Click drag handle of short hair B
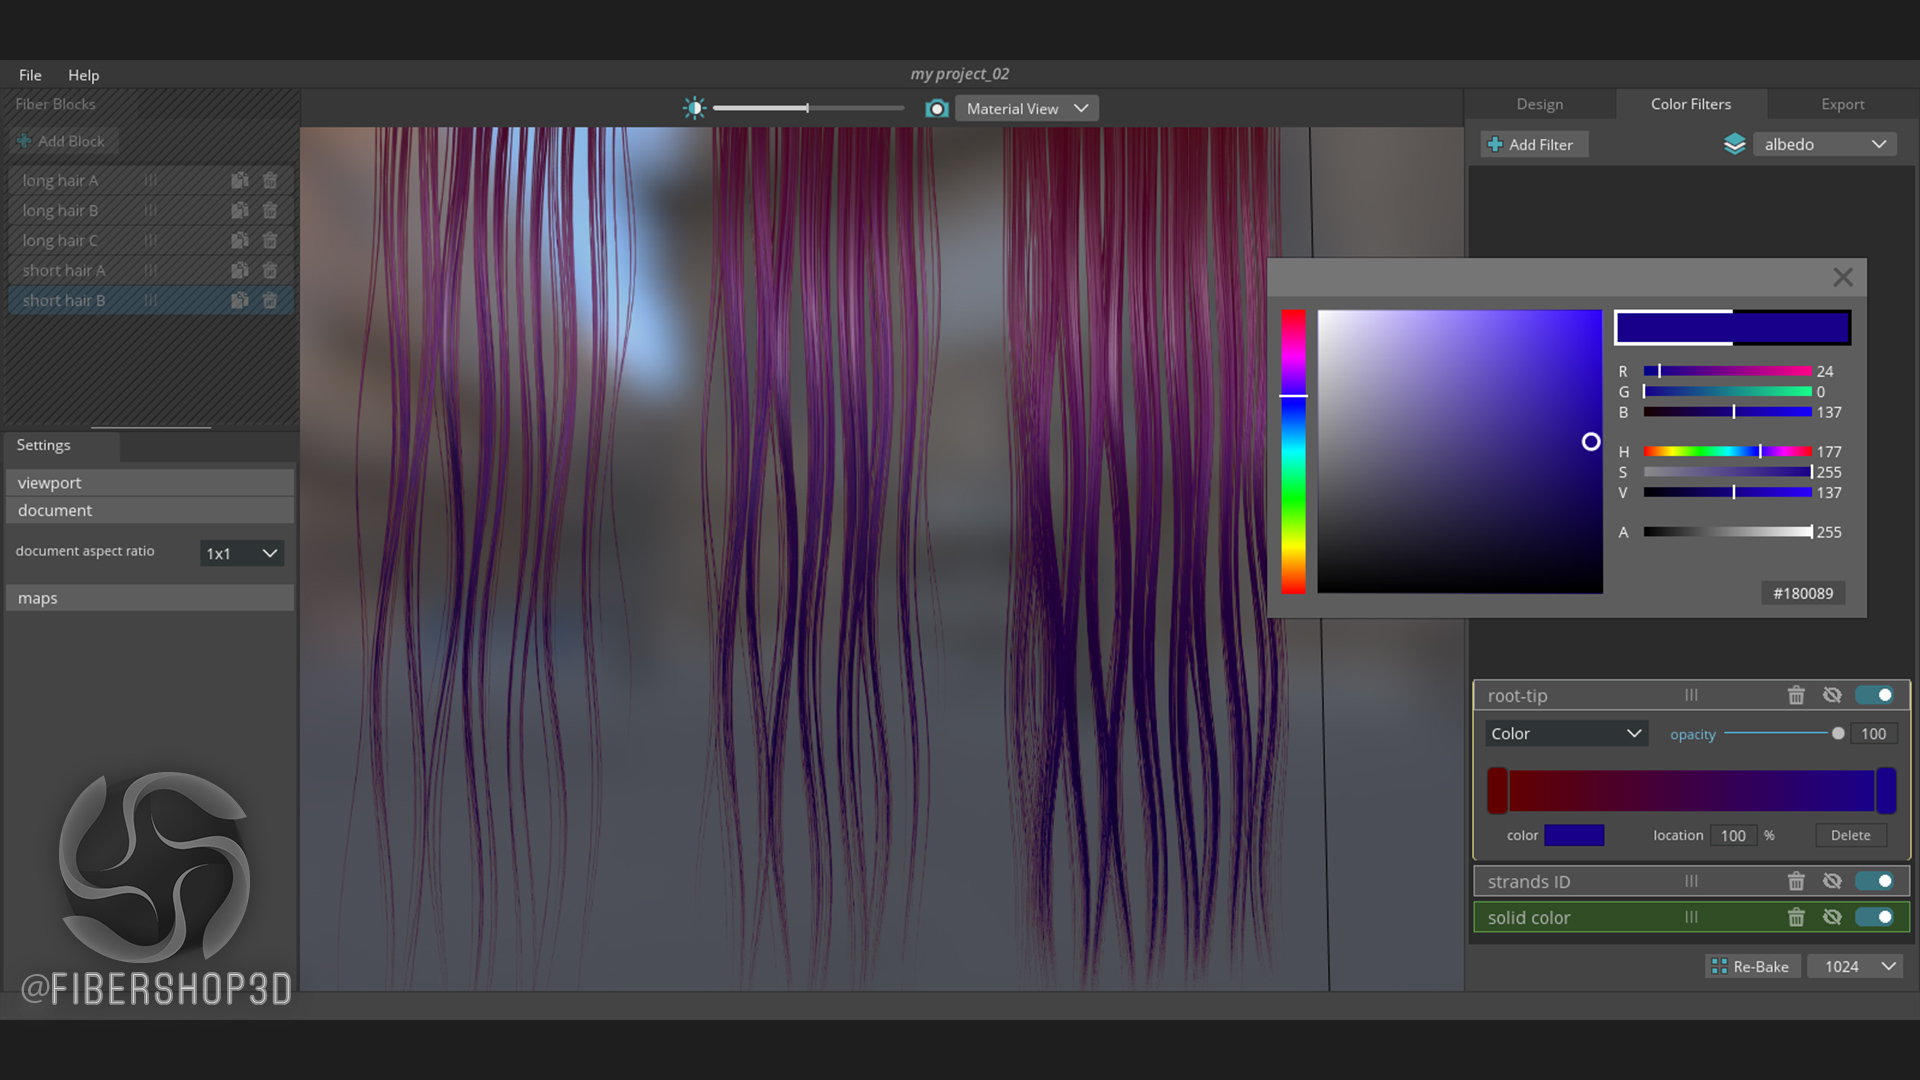Image resolution: width=1920 pixels, height=1080 pixels. (x=150, y=301)
